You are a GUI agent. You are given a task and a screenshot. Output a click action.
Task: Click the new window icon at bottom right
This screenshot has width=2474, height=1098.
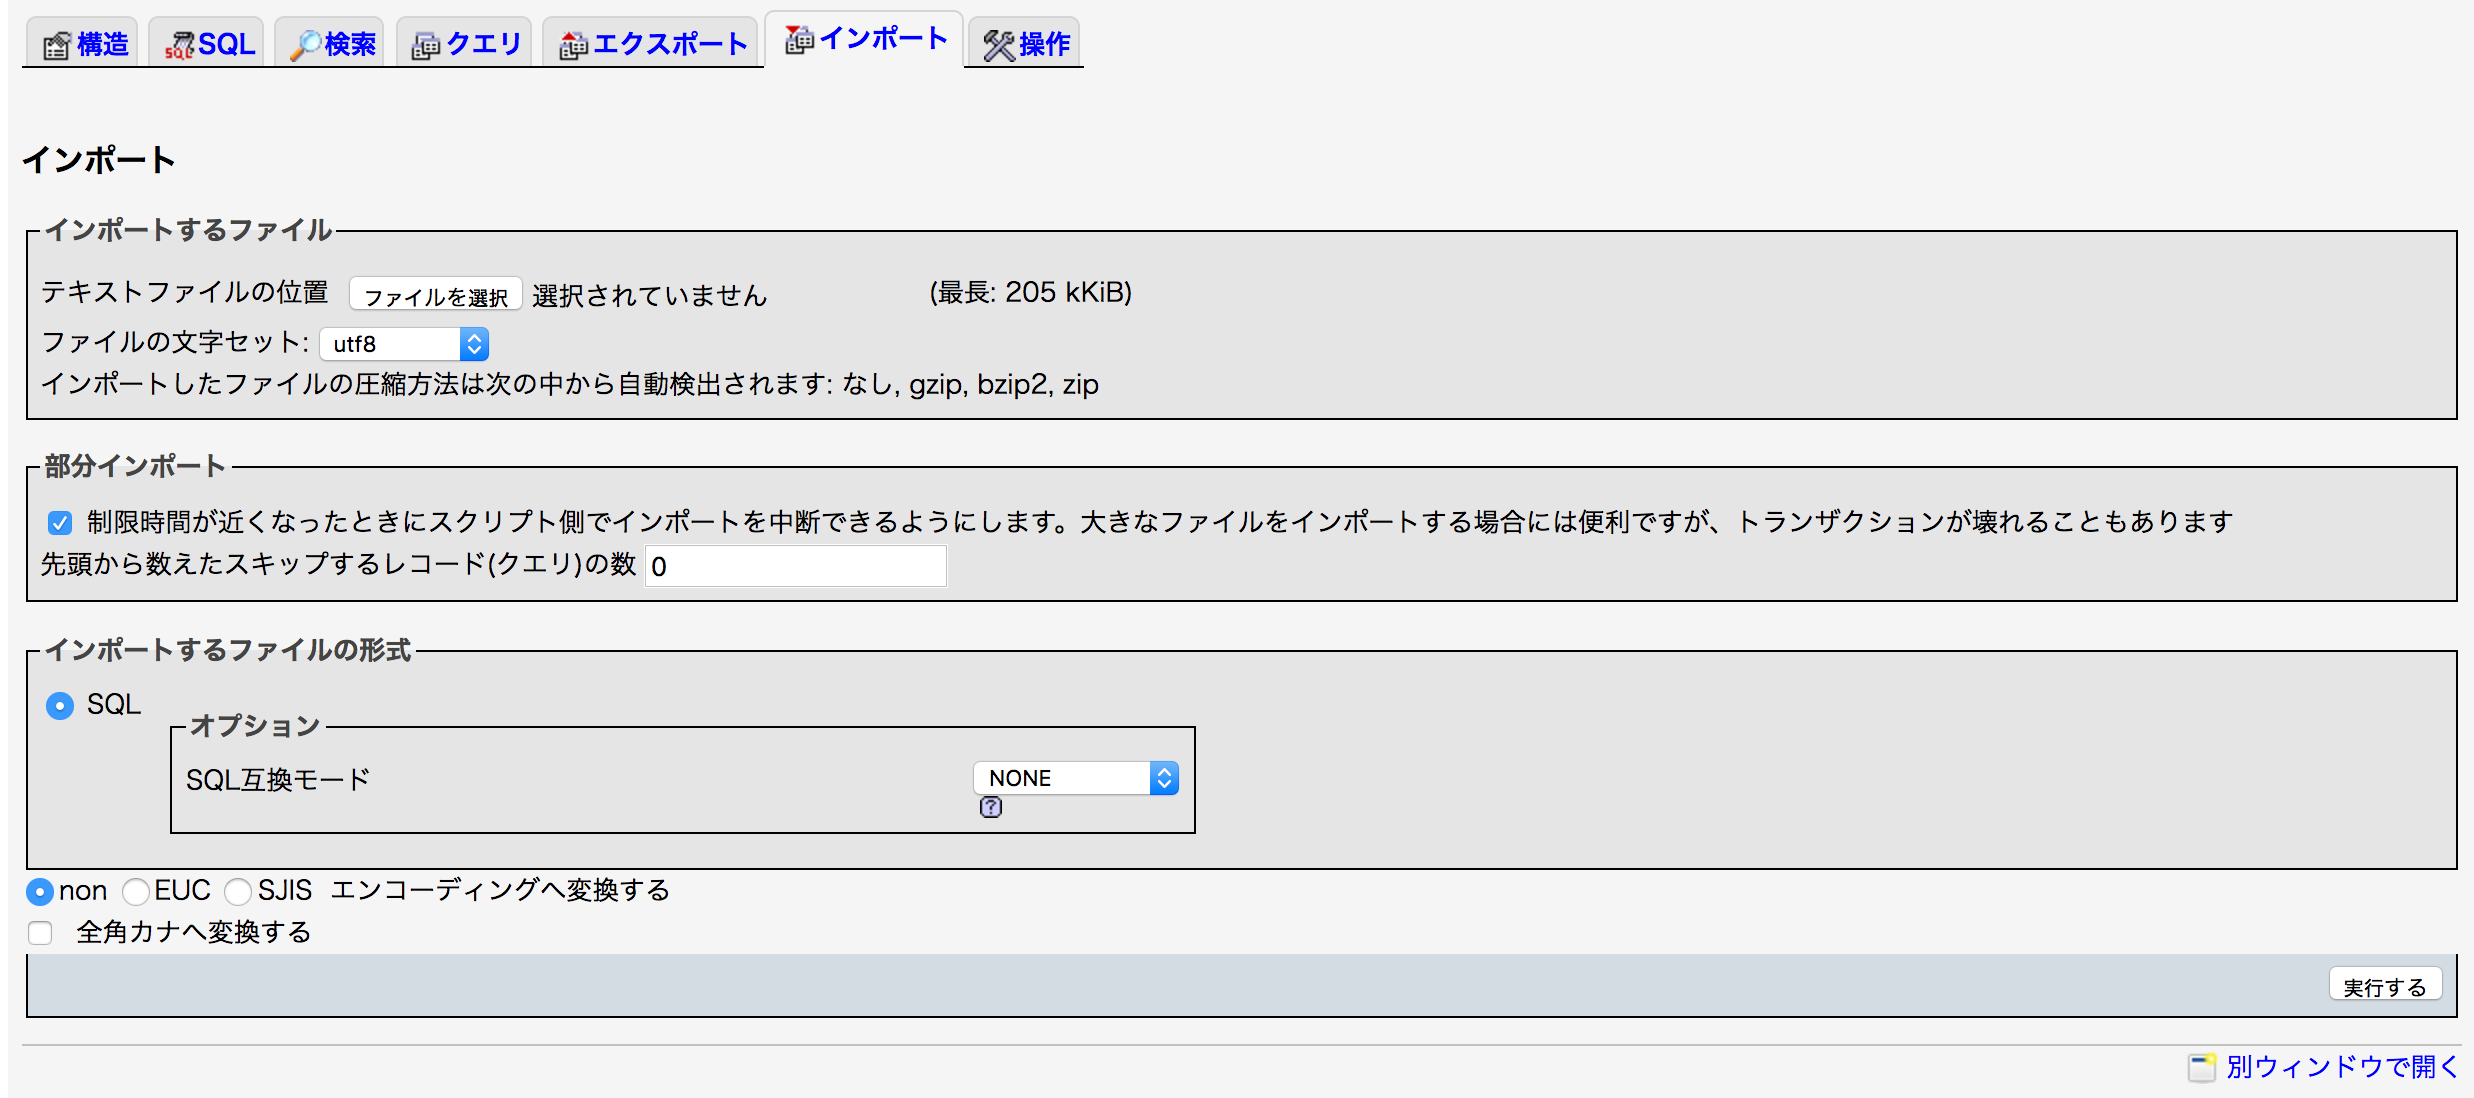pyautogui.click(x=2201, y=1068)
